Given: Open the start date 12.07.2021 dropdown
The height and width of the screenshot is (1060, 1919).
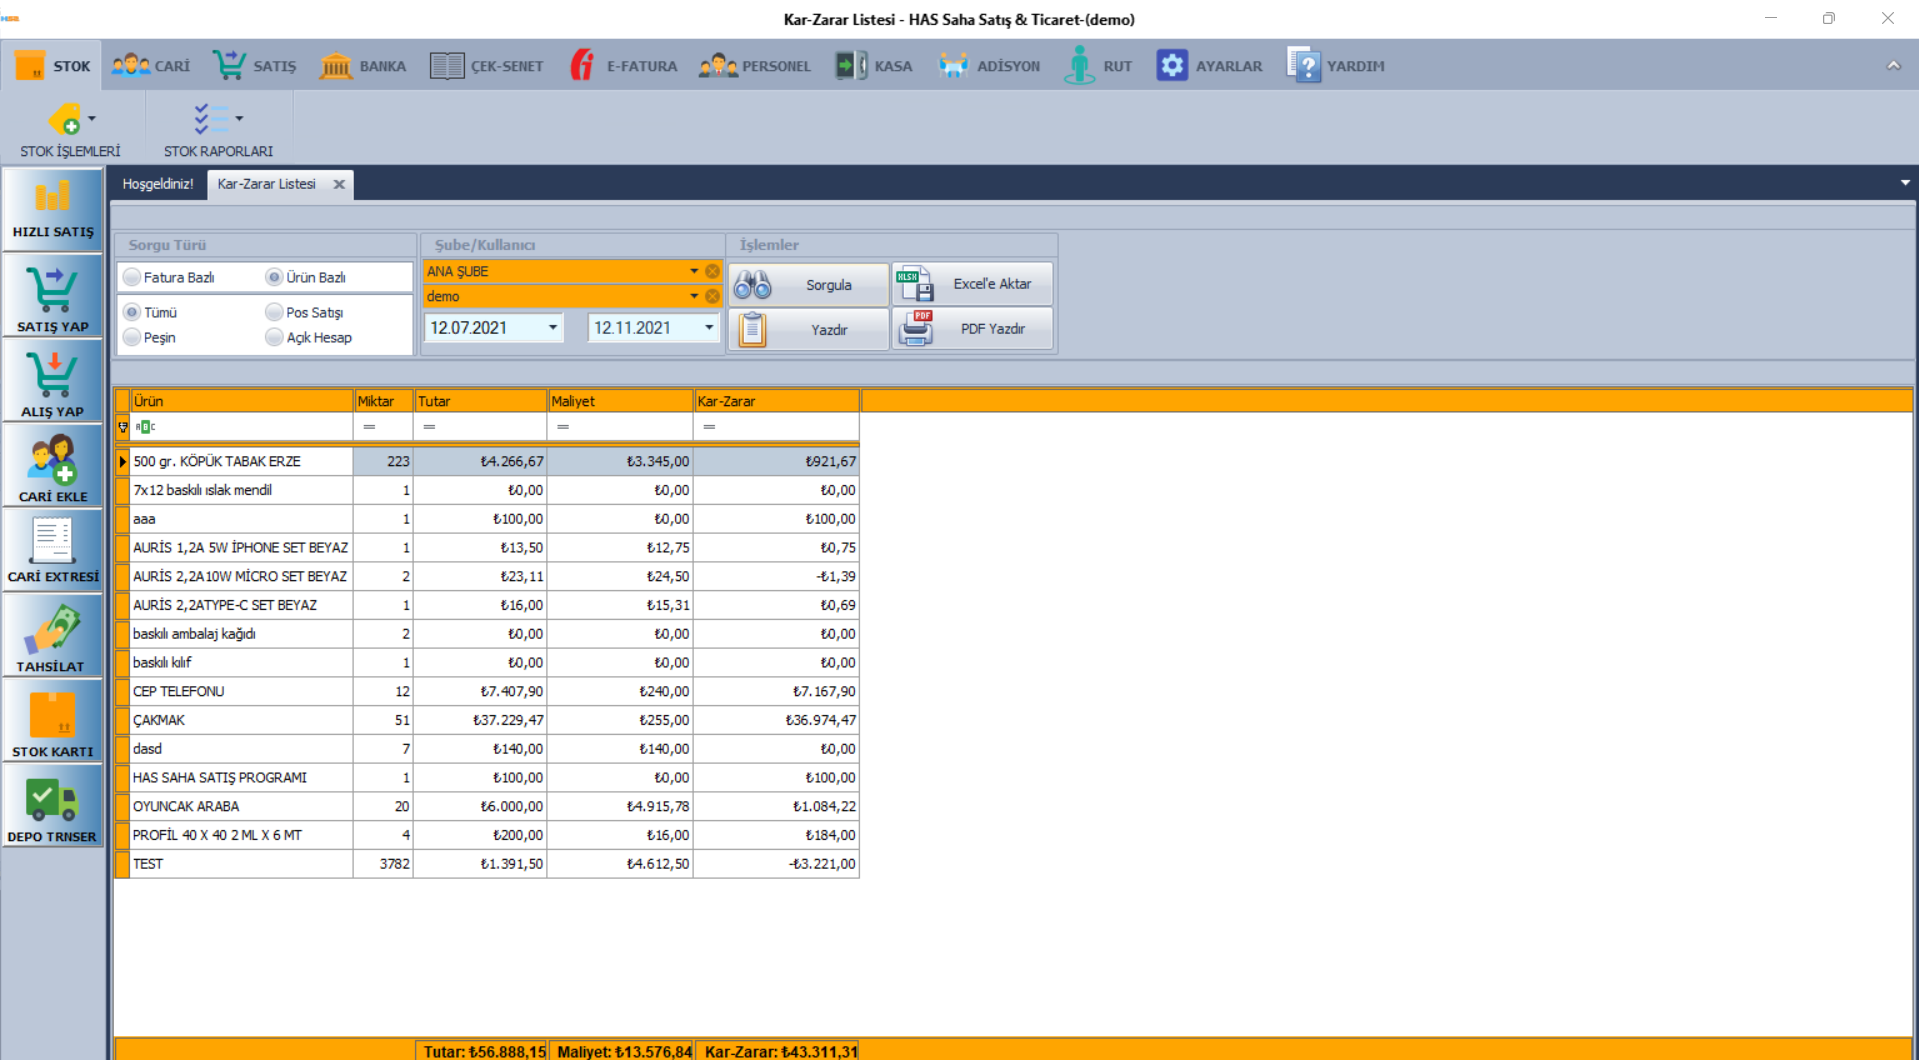Looking at the screenshot, I should 552,328.
